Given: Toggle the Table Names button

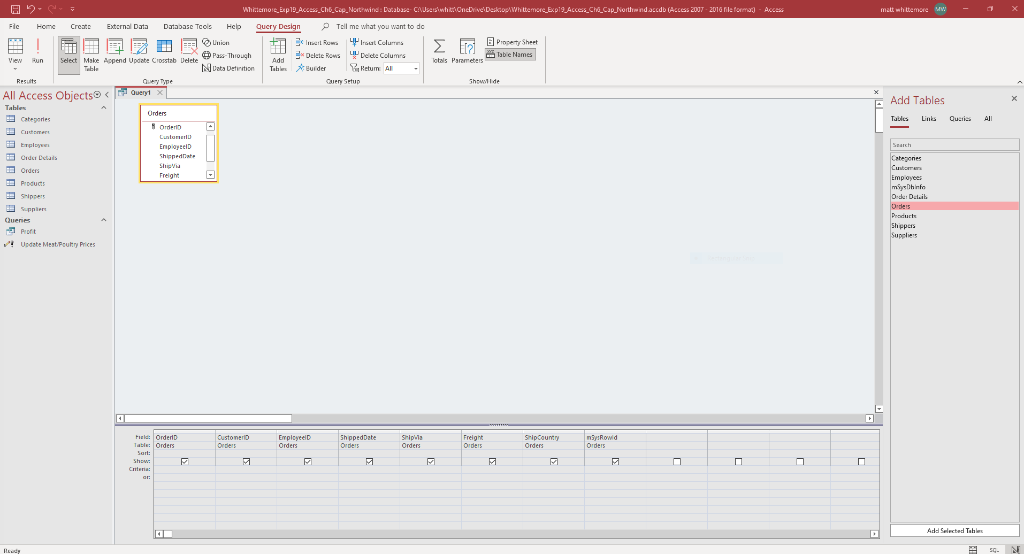Looking at the screenshot, I should point(510,55).
